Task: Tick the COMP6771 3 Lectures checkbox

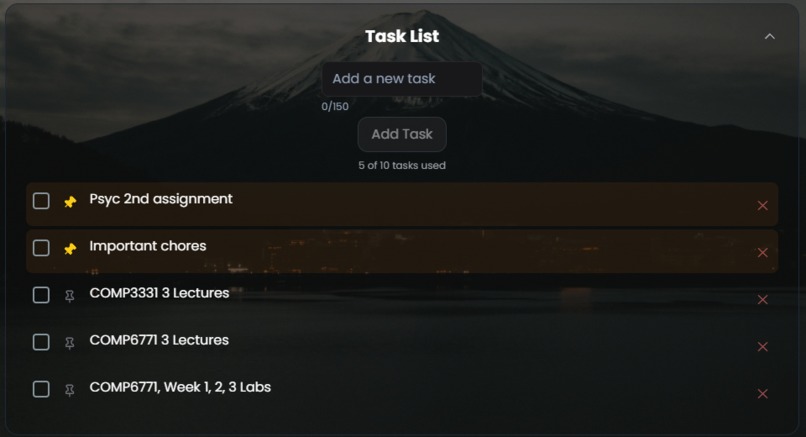Action: tap(41, 342)
